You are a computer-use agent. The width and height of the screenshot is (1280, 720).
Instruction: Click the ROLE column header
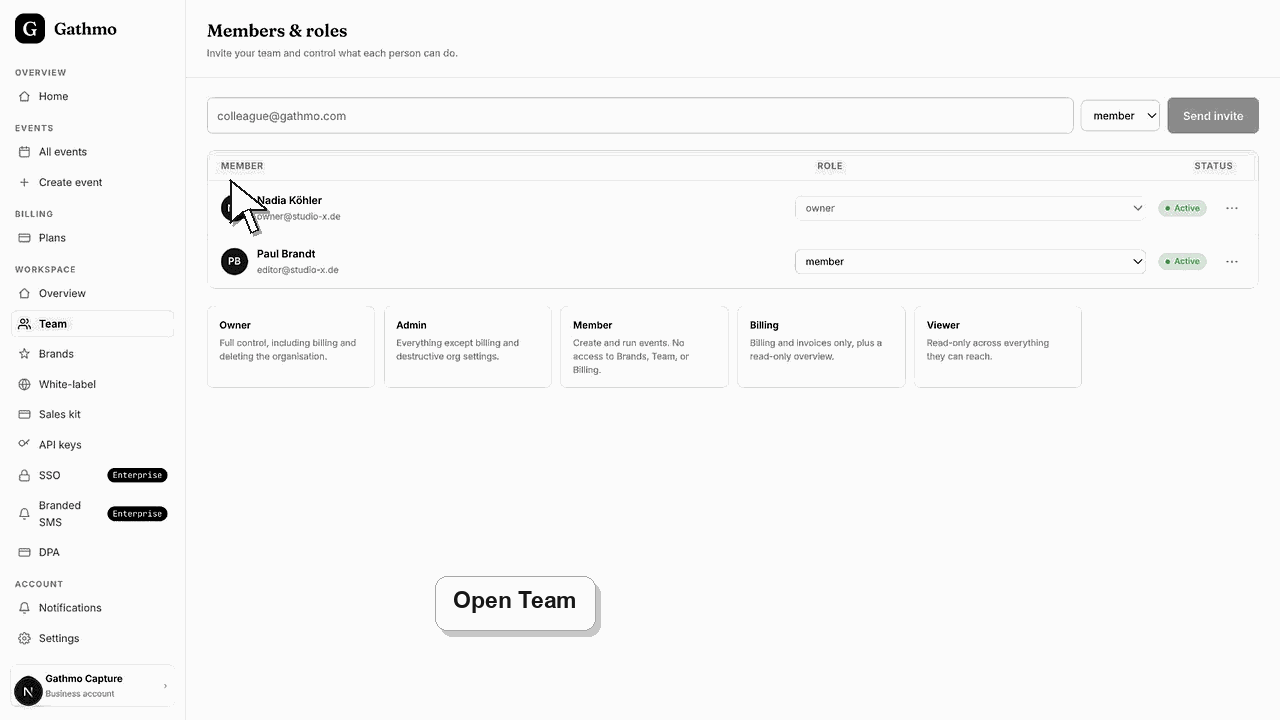click(x=830, y=166)
